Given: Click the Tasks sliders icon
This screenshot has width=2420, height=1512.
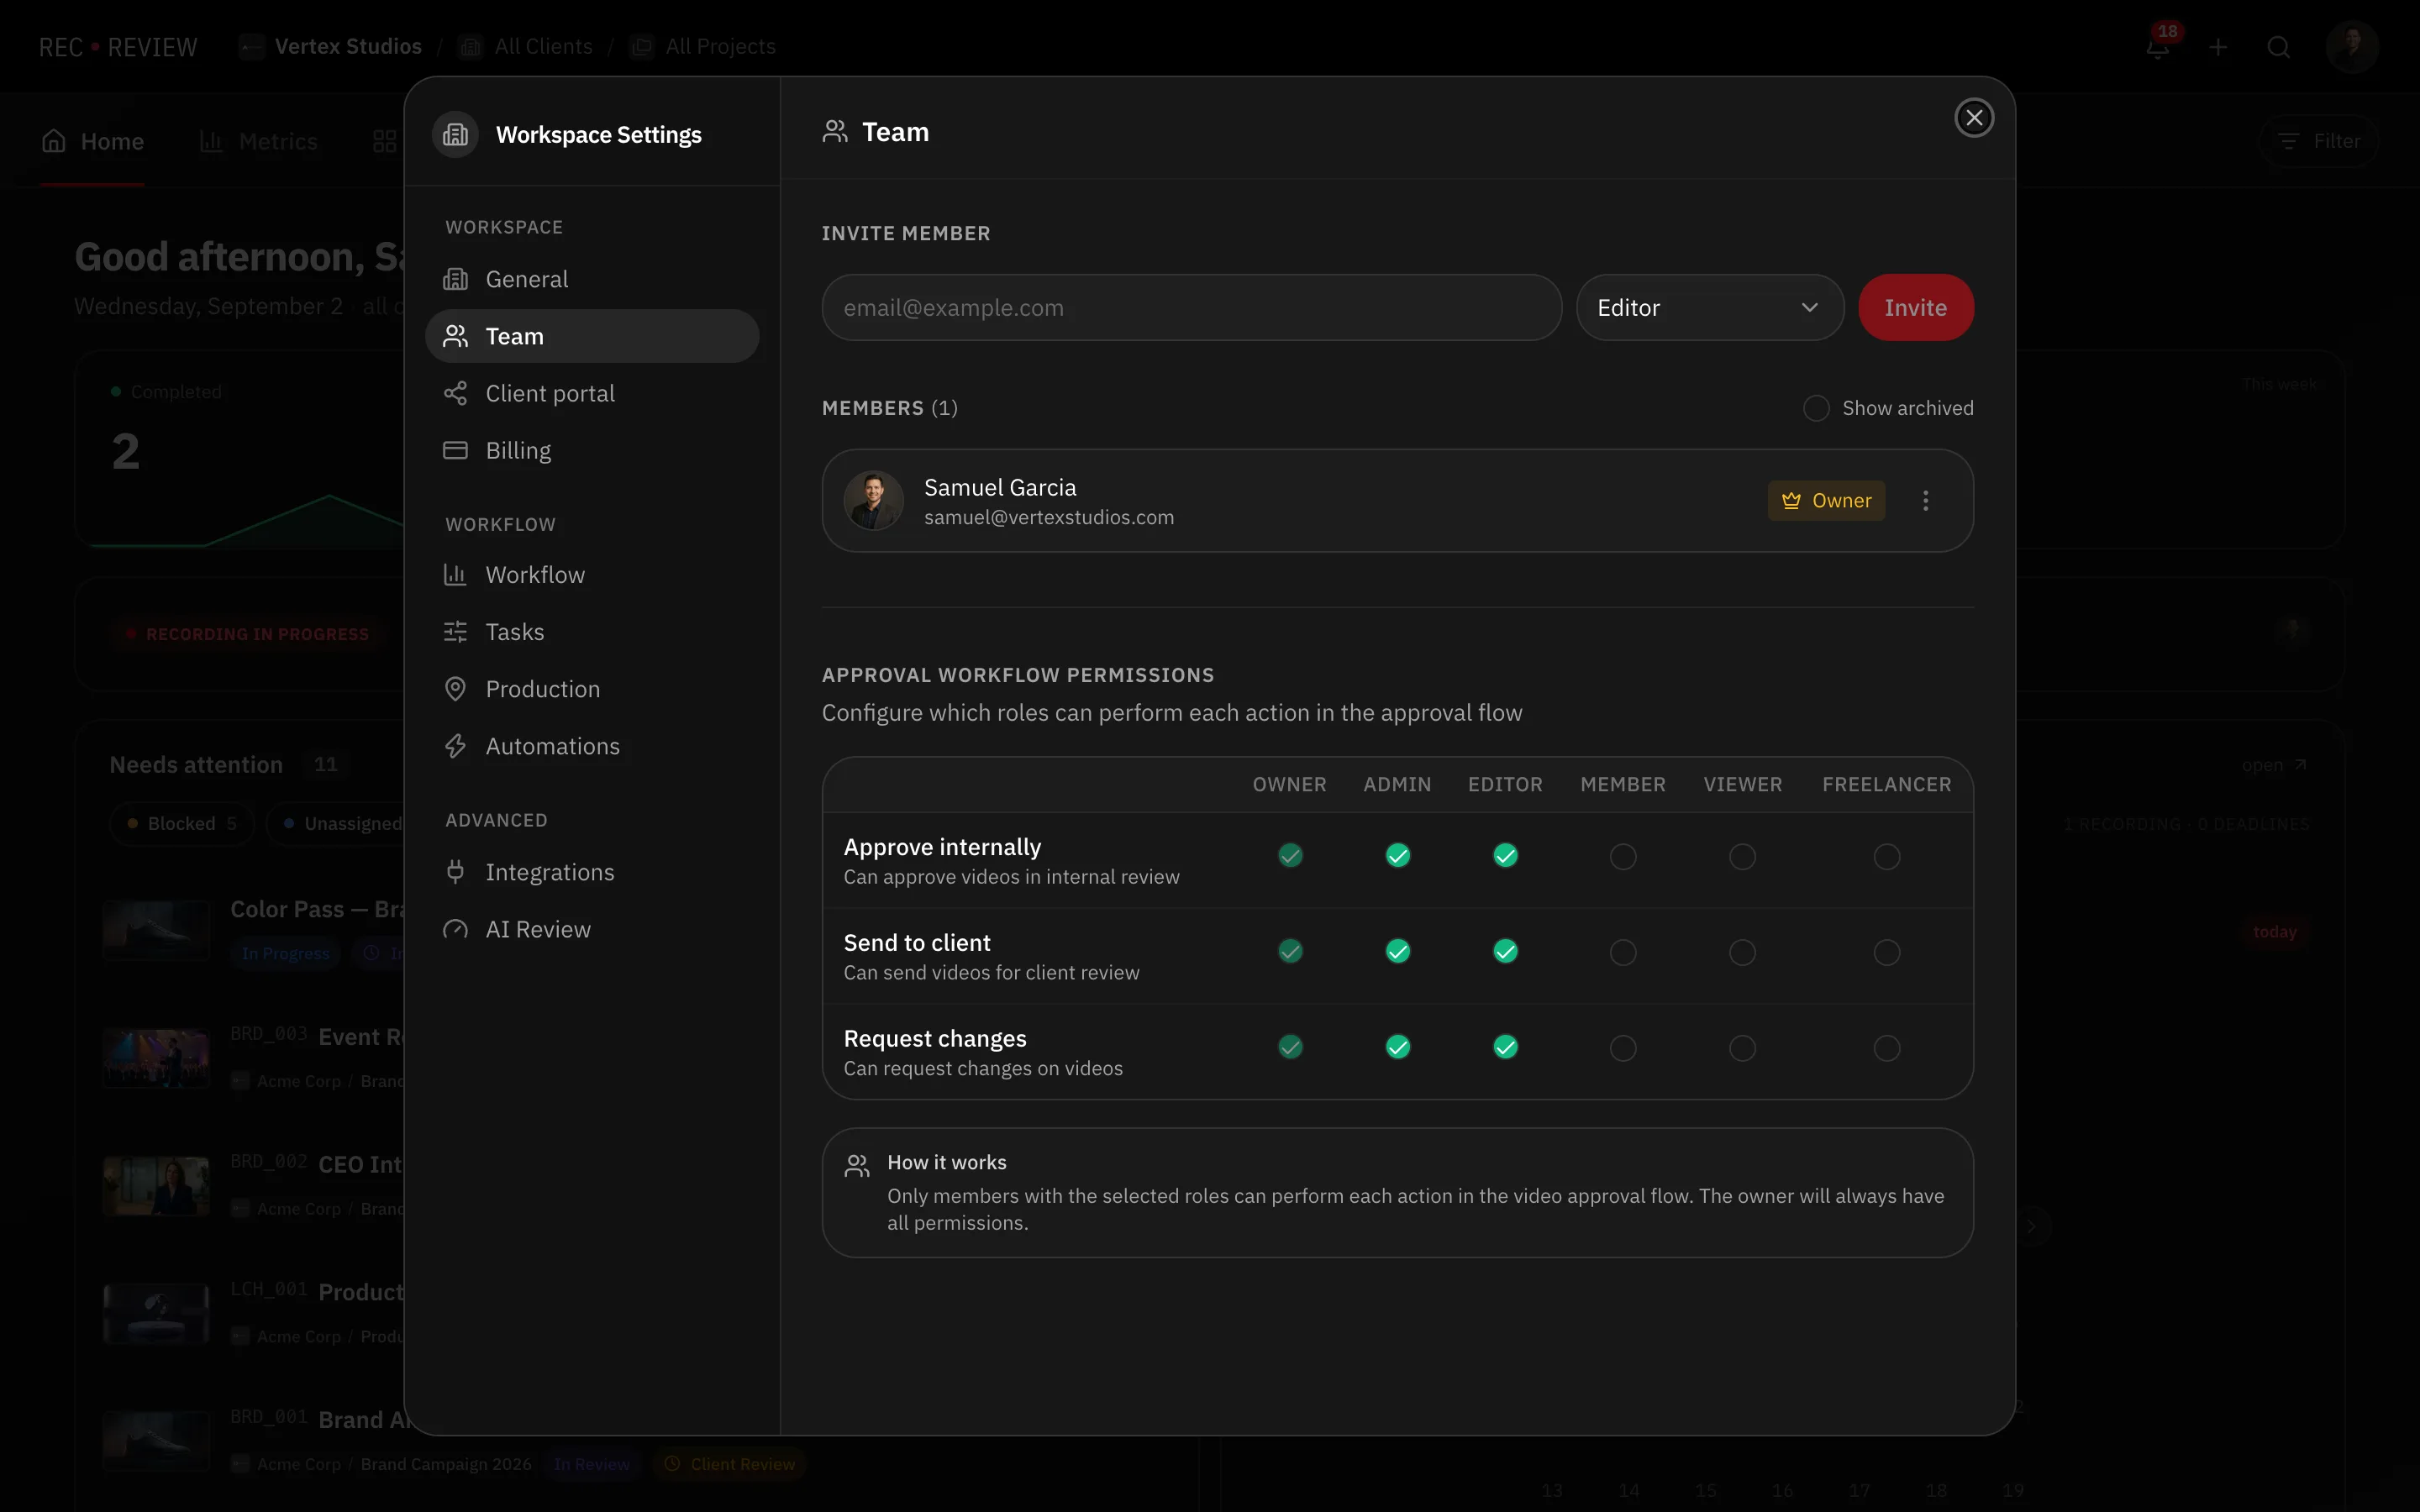Looking at the screenshot, I should point(455,632).
